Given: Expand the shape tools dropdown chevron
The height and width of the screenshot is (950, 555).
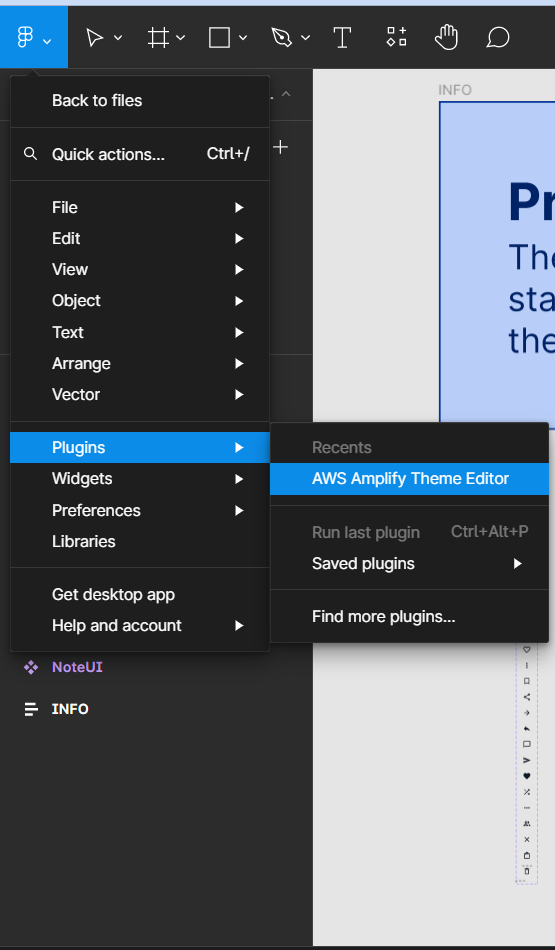Looking at the screenshot, I should coord(243,38).
